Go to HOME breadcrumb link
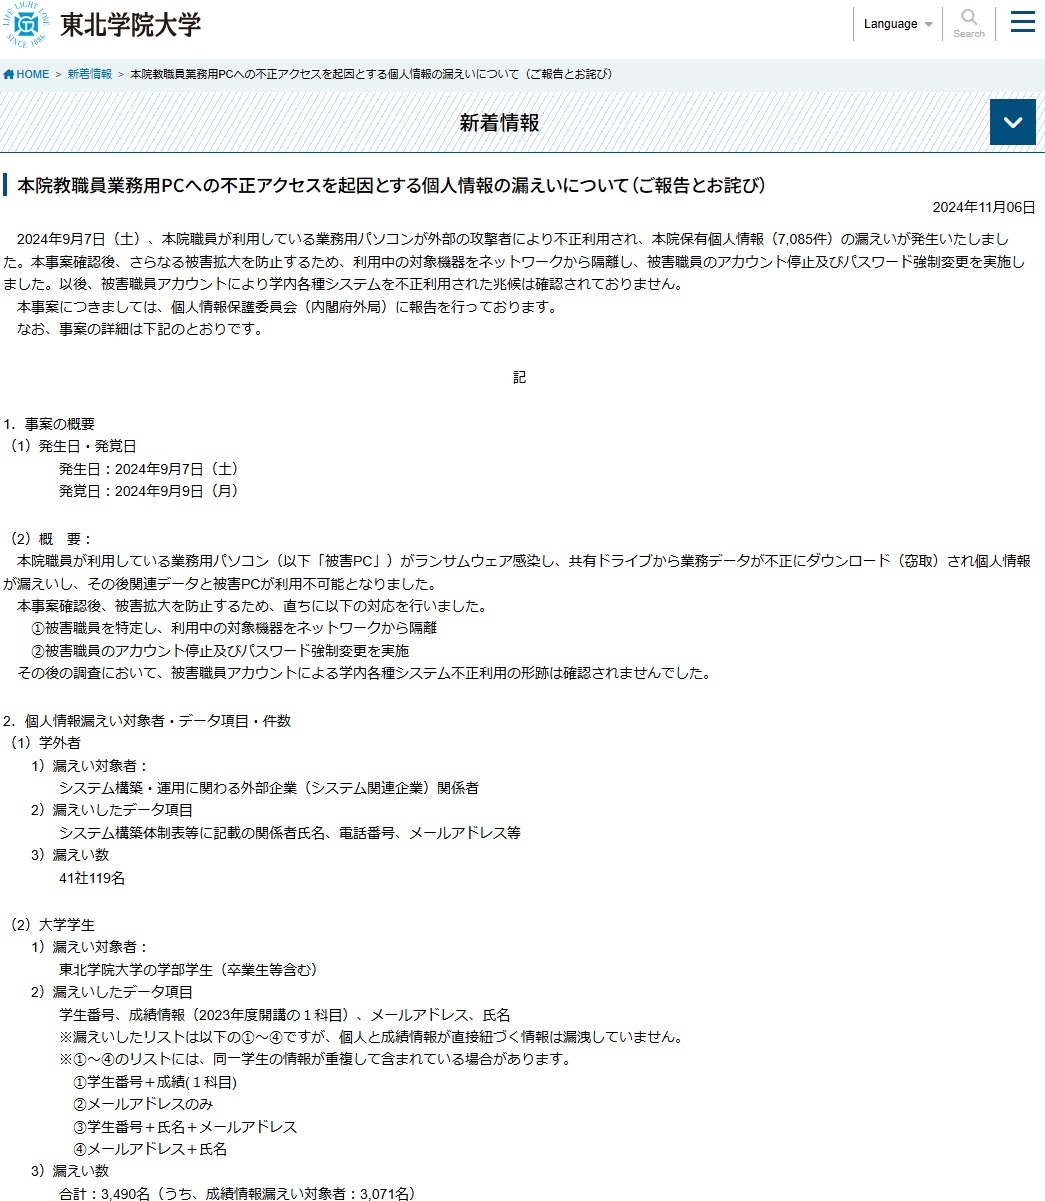 coord(32,74)
